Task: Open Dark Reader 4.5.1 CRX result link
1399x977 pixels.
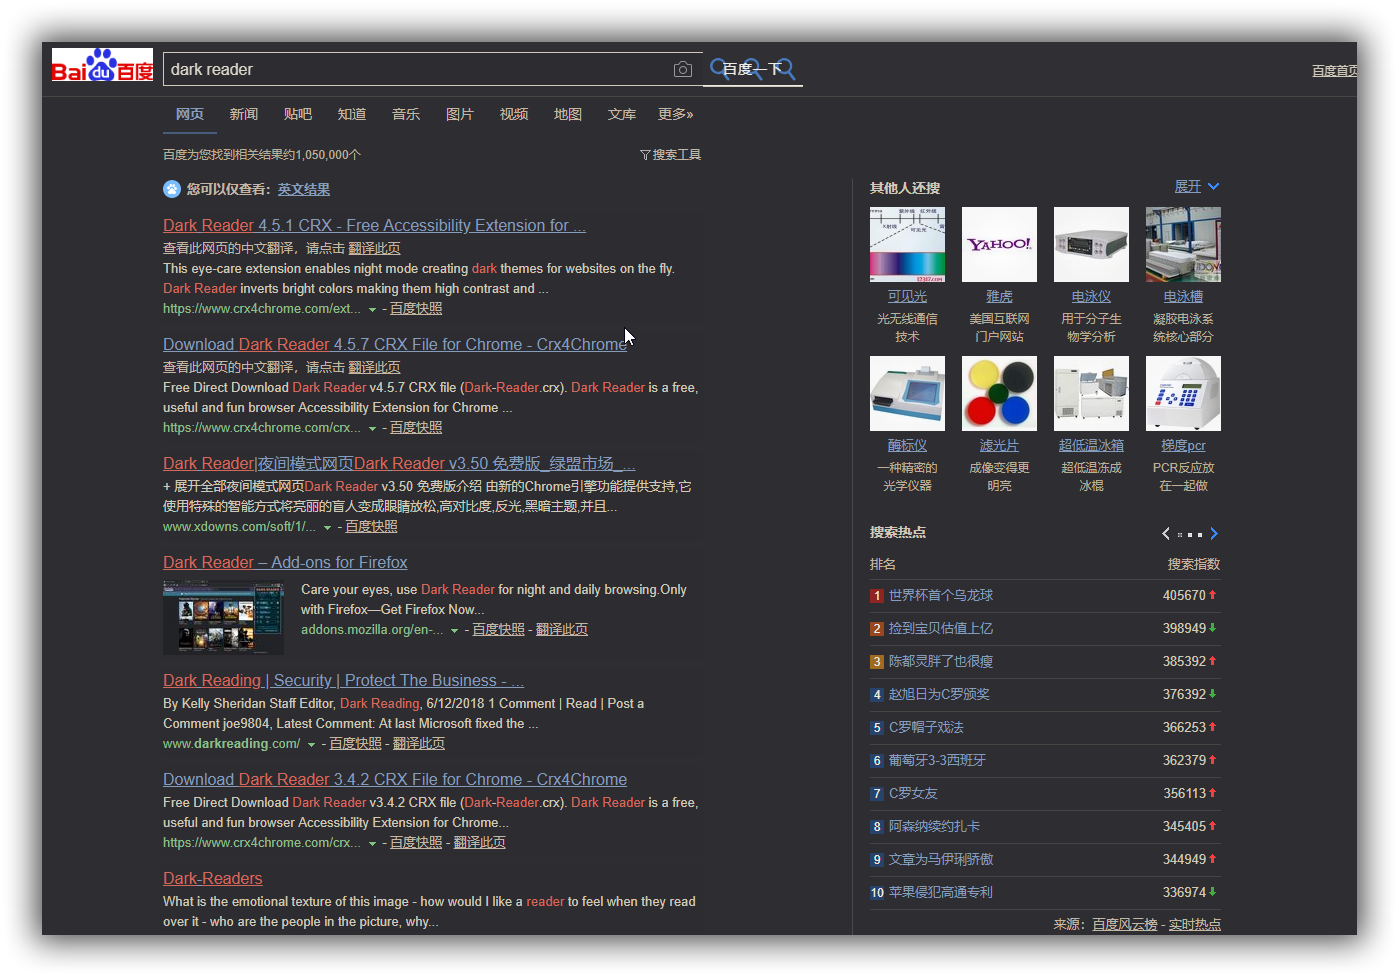Action: click(374, 226)
